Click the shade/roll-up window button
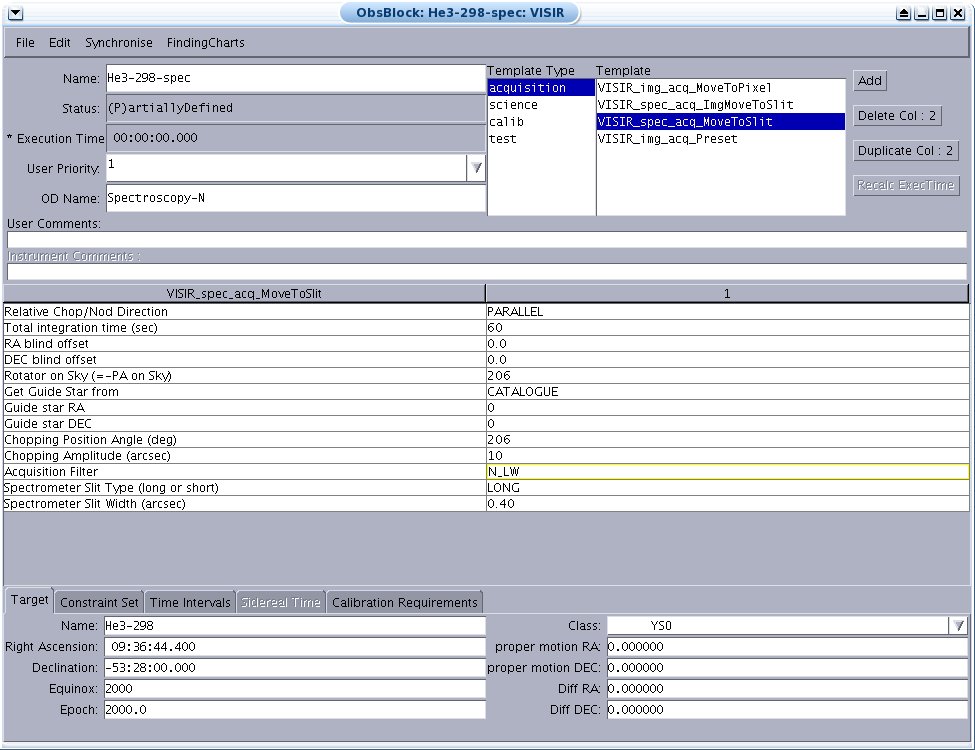This screenshot has height=750, width=975. 903,13
